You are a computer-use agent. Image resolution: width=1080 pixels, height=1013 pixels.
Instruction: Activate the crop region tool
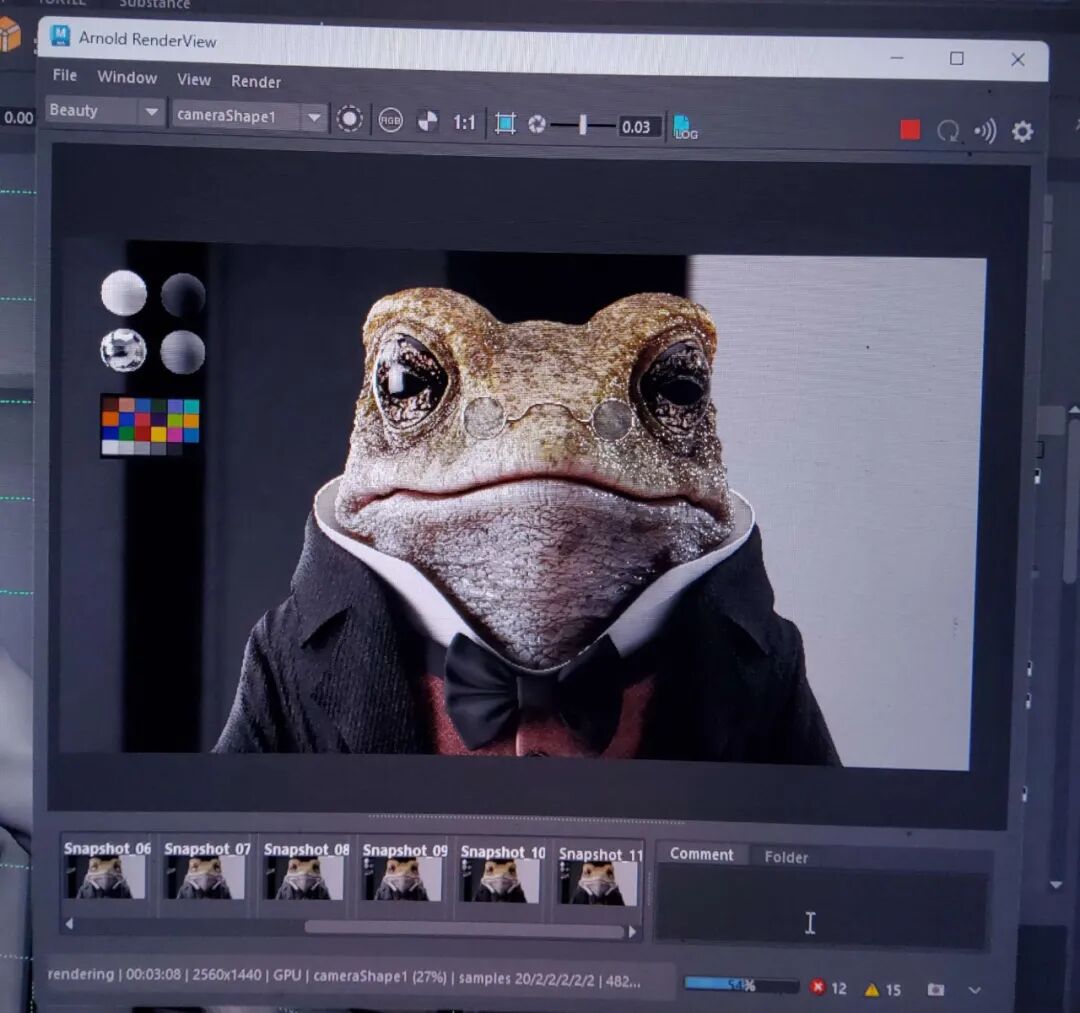(505, 123)
